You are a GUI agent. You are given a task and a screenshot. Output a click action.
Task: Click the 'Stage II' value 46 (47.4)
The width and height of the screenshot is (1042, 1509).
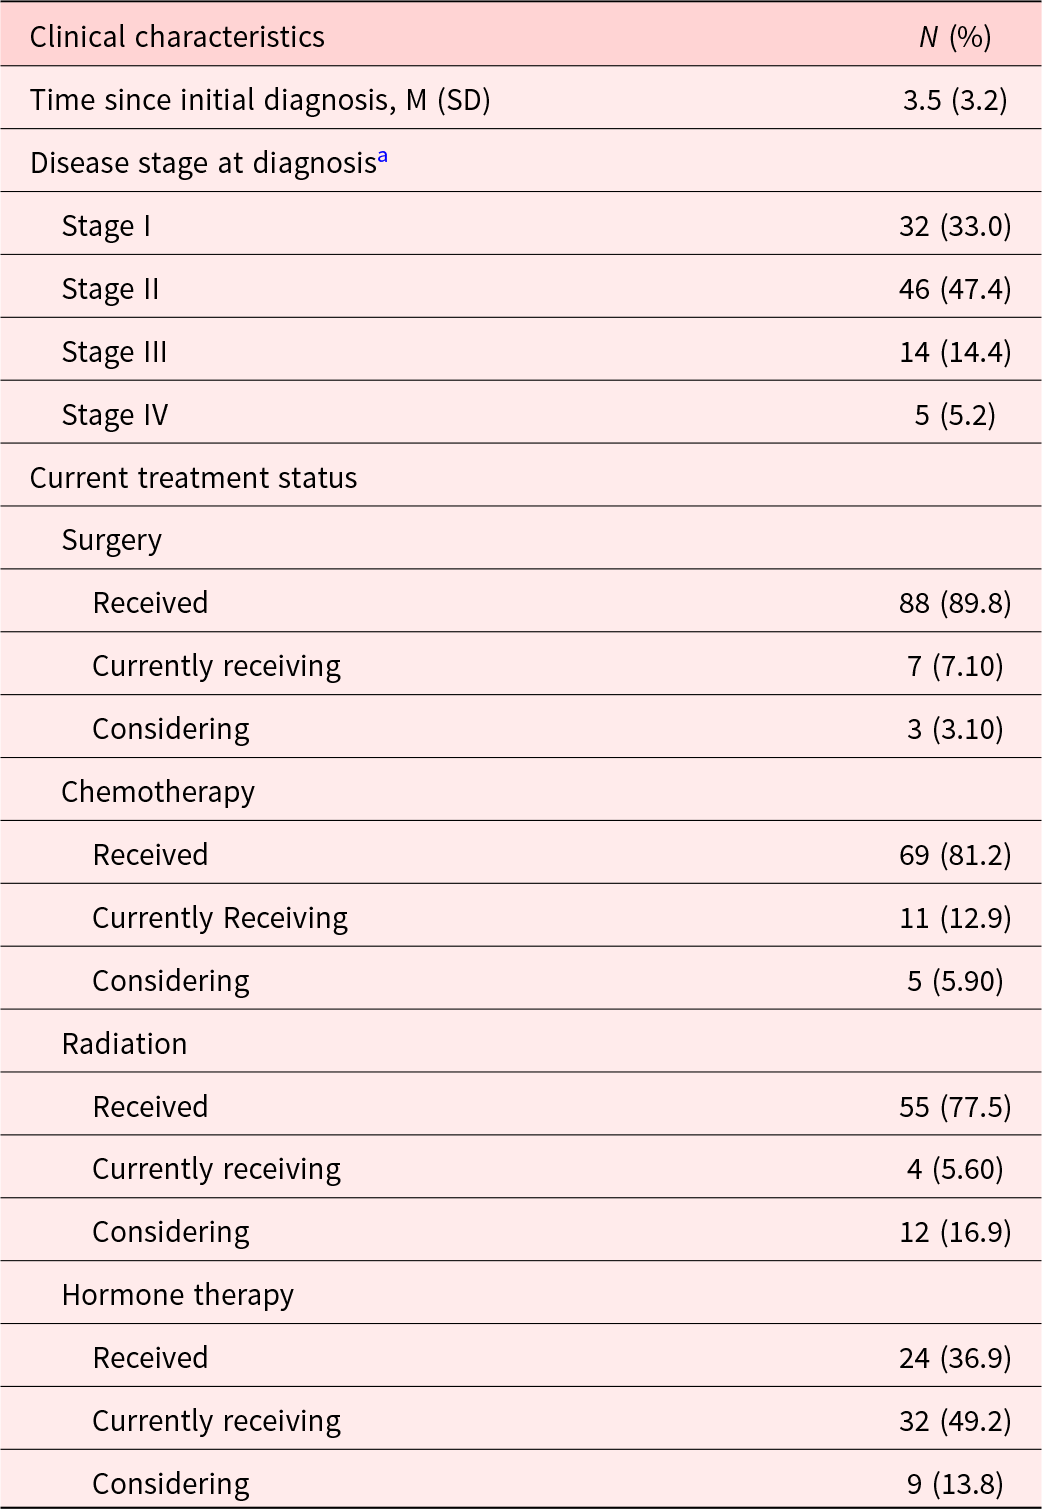[955, 289]
